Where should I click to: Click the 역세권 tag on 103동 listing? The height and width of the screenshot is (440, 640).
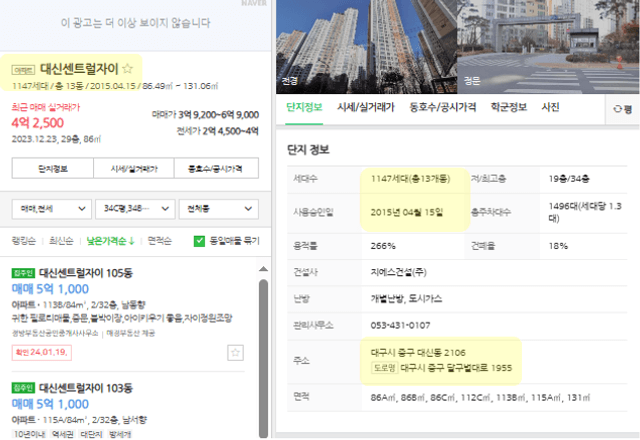point(62,434)
